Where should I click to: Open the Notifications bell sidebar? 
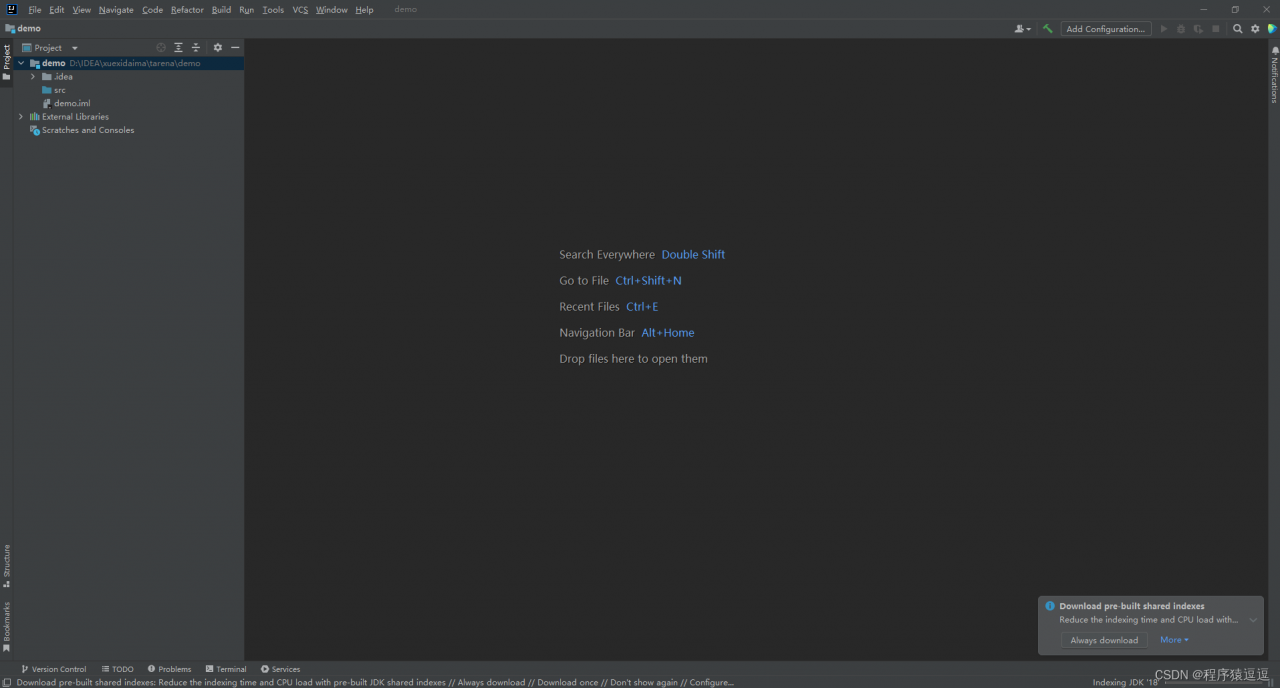pyautogui.click(x=1274, y=74)
